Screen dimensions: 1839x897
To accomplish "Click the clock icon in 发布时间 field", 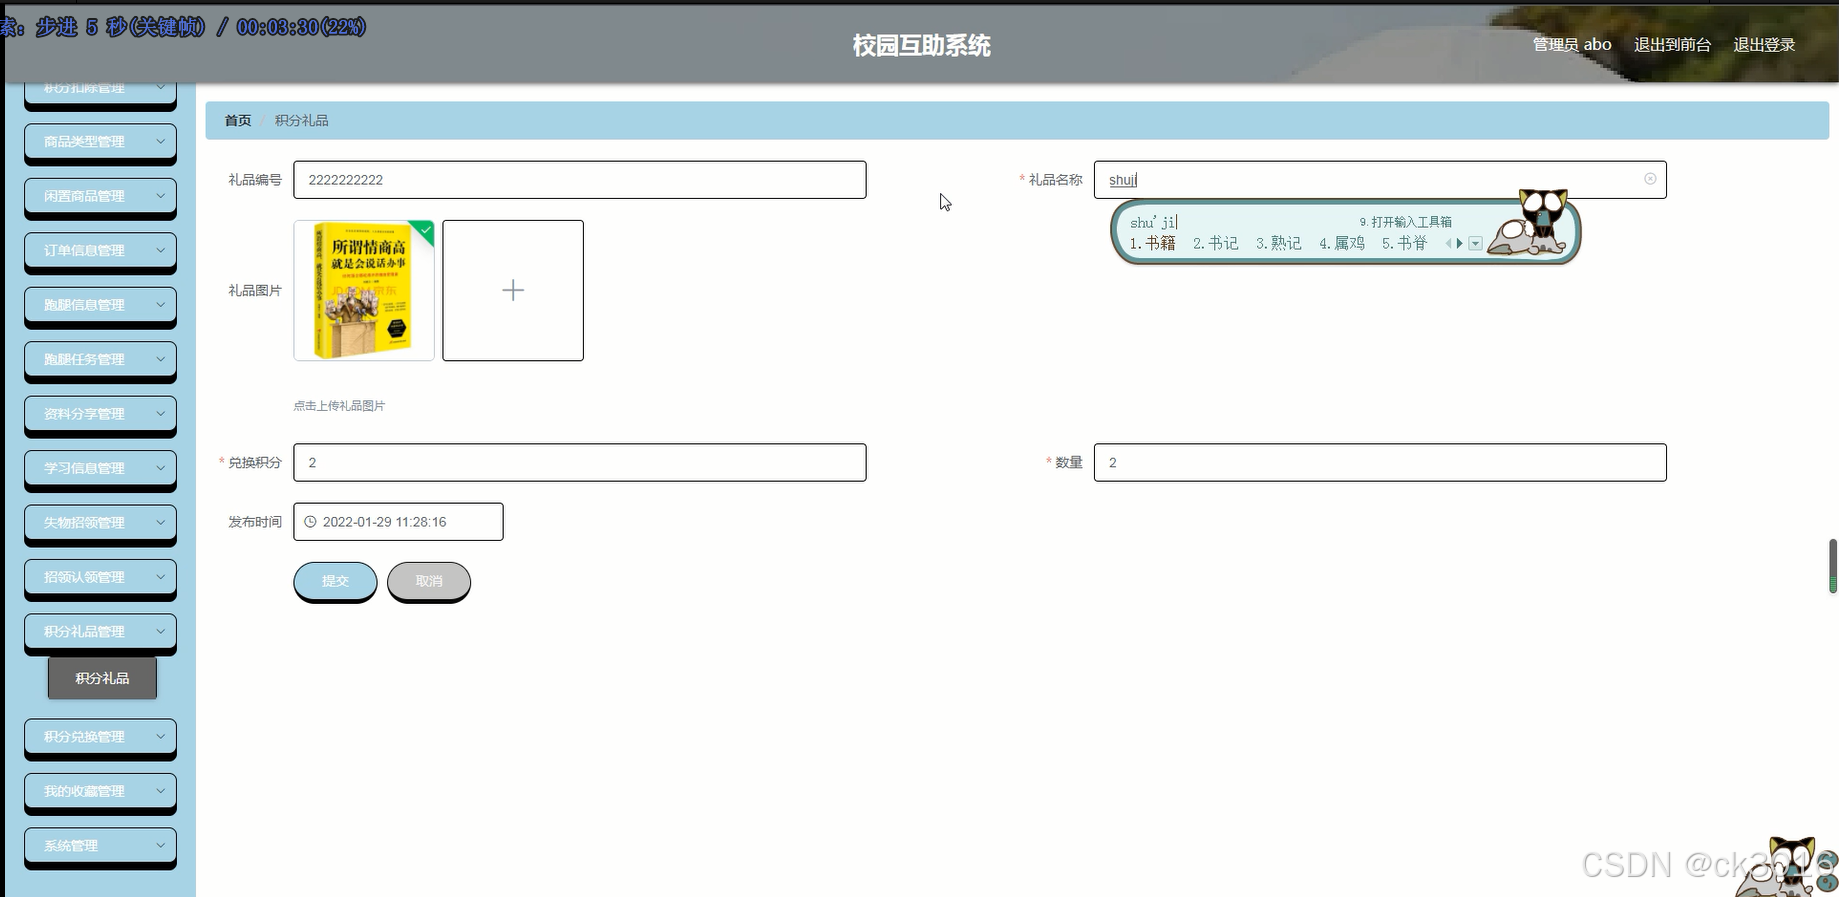I will 310,522.
